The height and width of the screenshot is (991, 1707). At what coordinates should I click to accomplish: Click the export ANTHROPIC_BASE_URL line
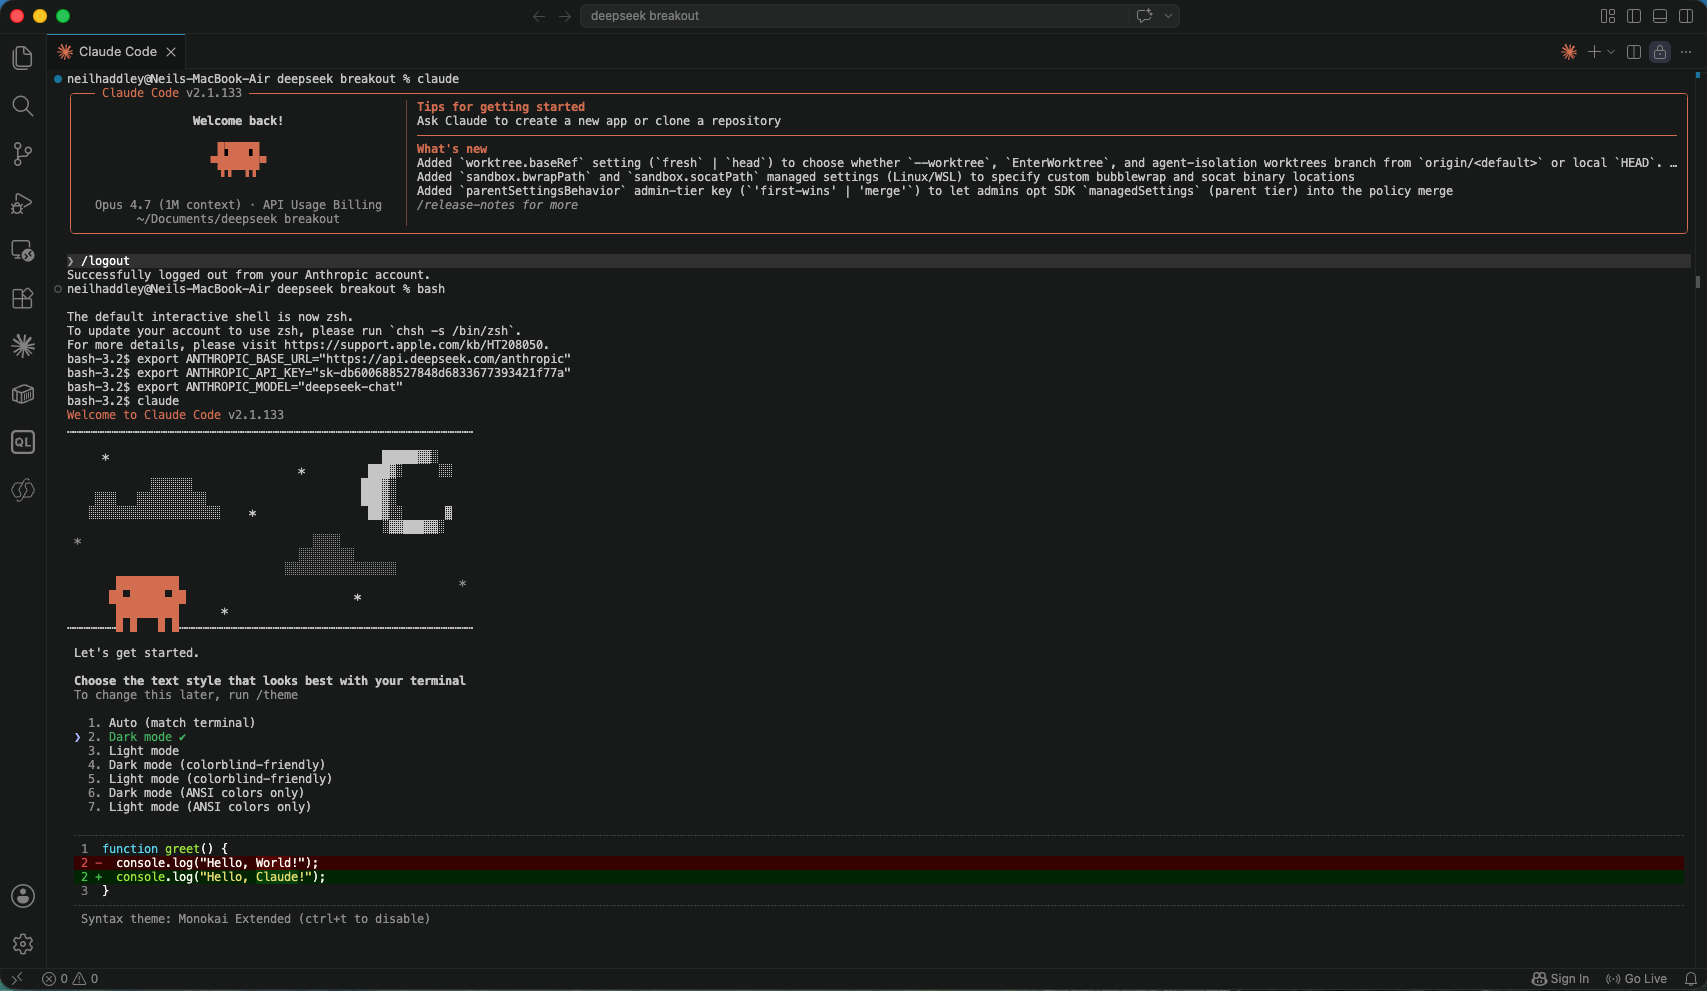pyautogui.click(x=319, y=359)
